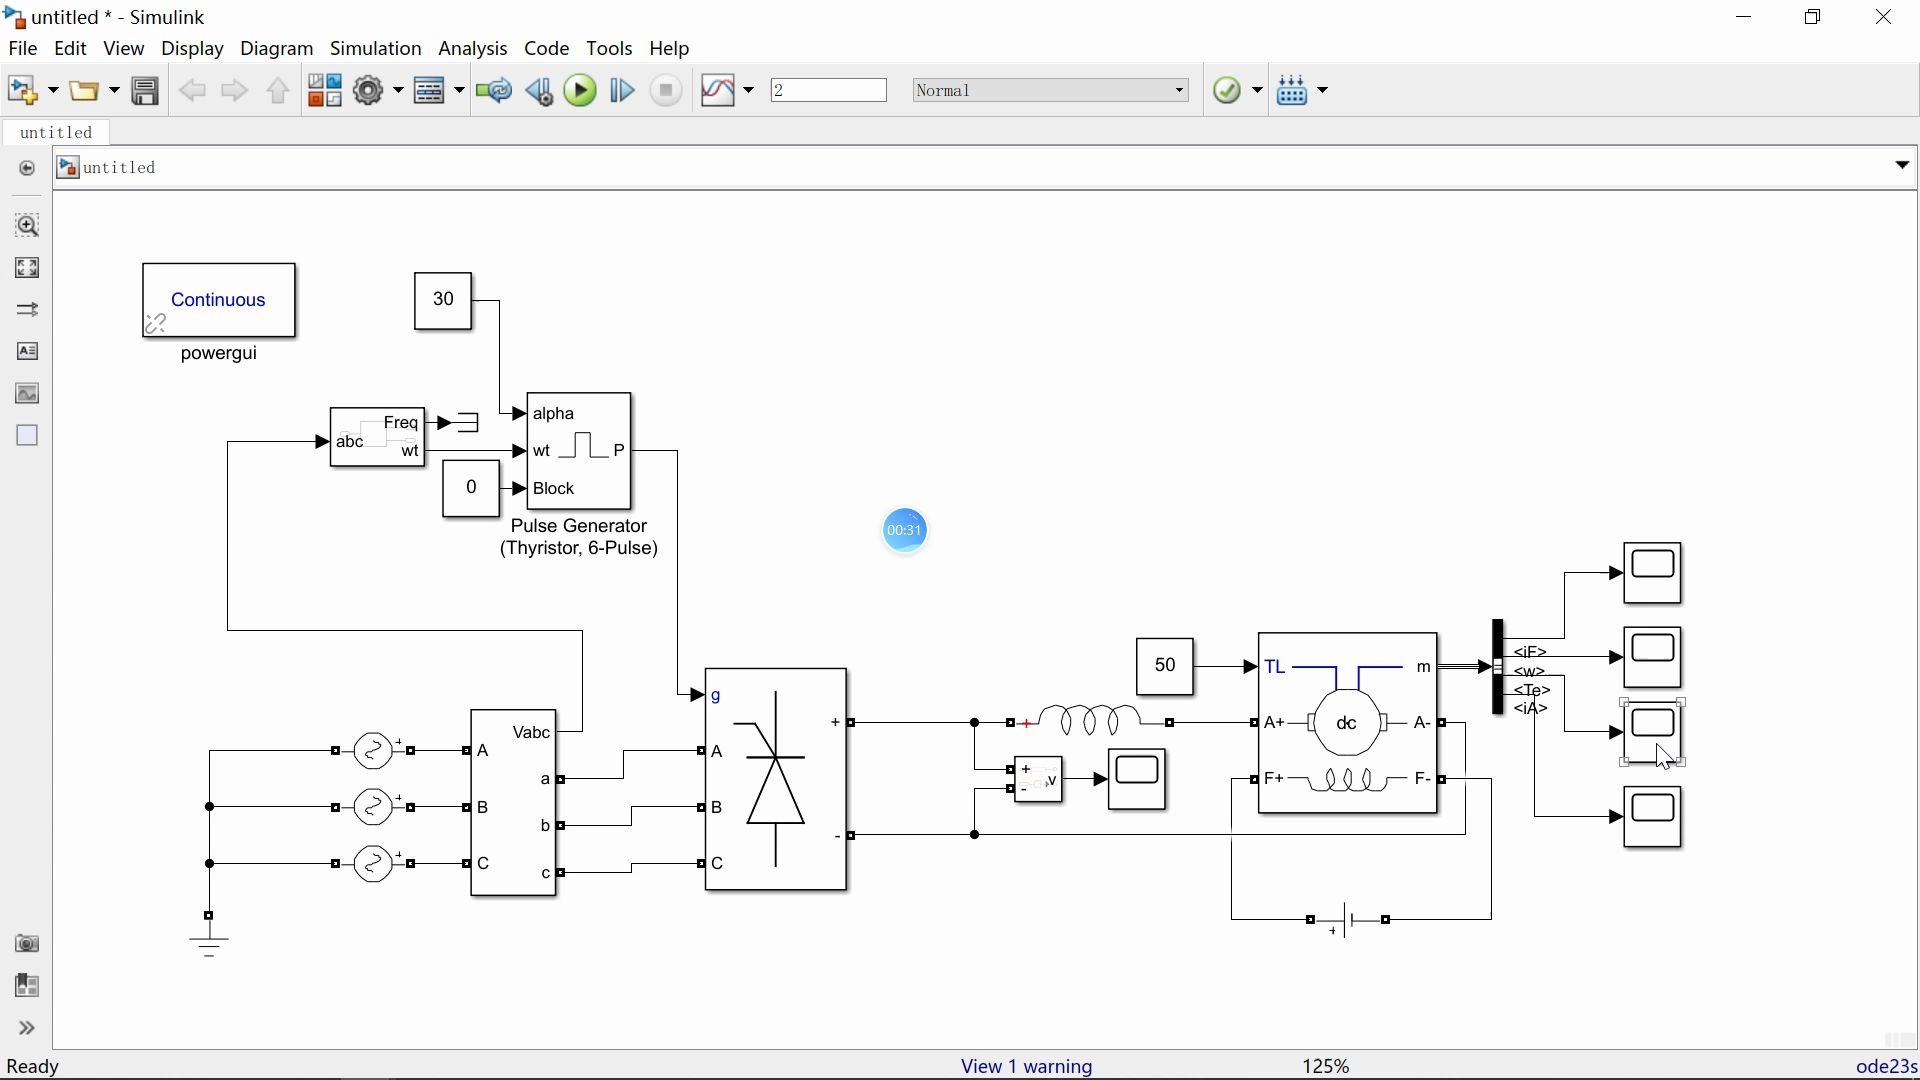The width and height of the screenshot is (1920, 1080).
Task: Expand the Model Explorer dropdown arrow
Action: [460, 92]
